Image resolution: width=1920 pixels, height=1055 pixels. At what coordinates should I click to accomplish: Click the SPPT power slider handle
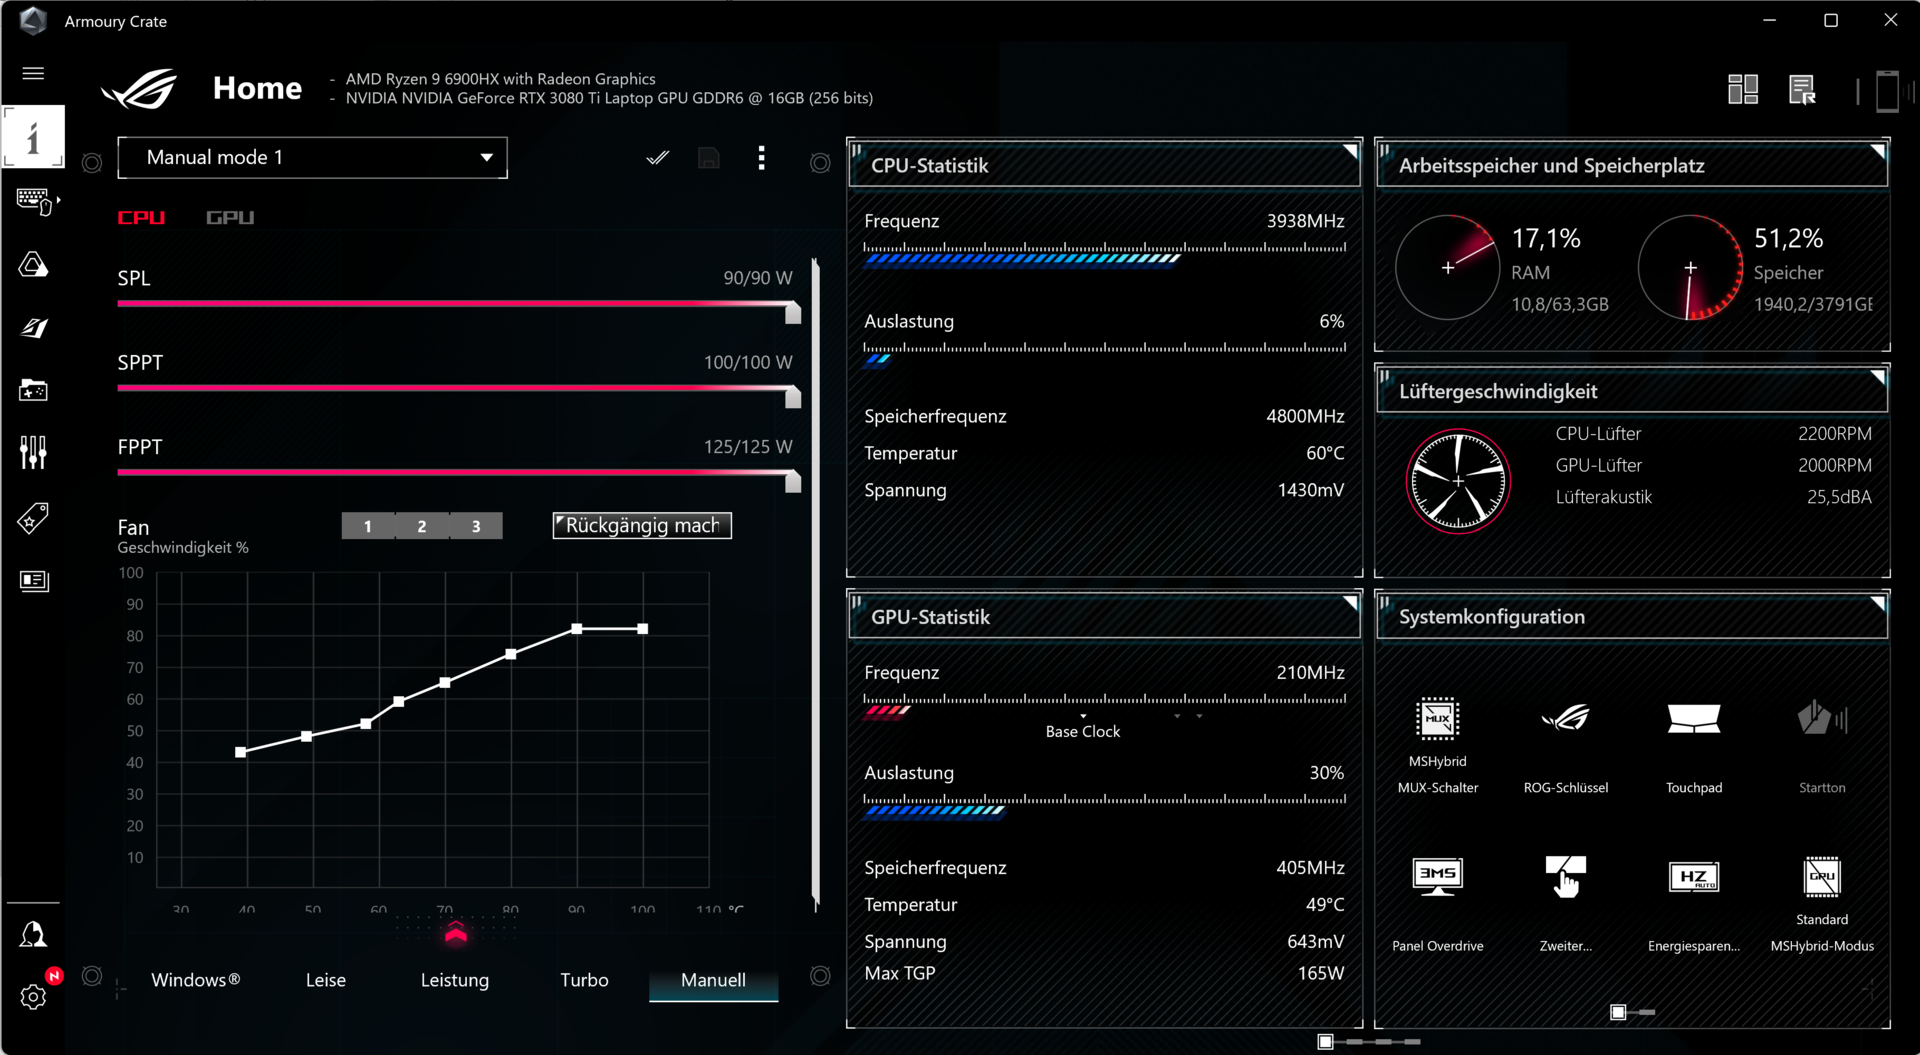(793, 397)
